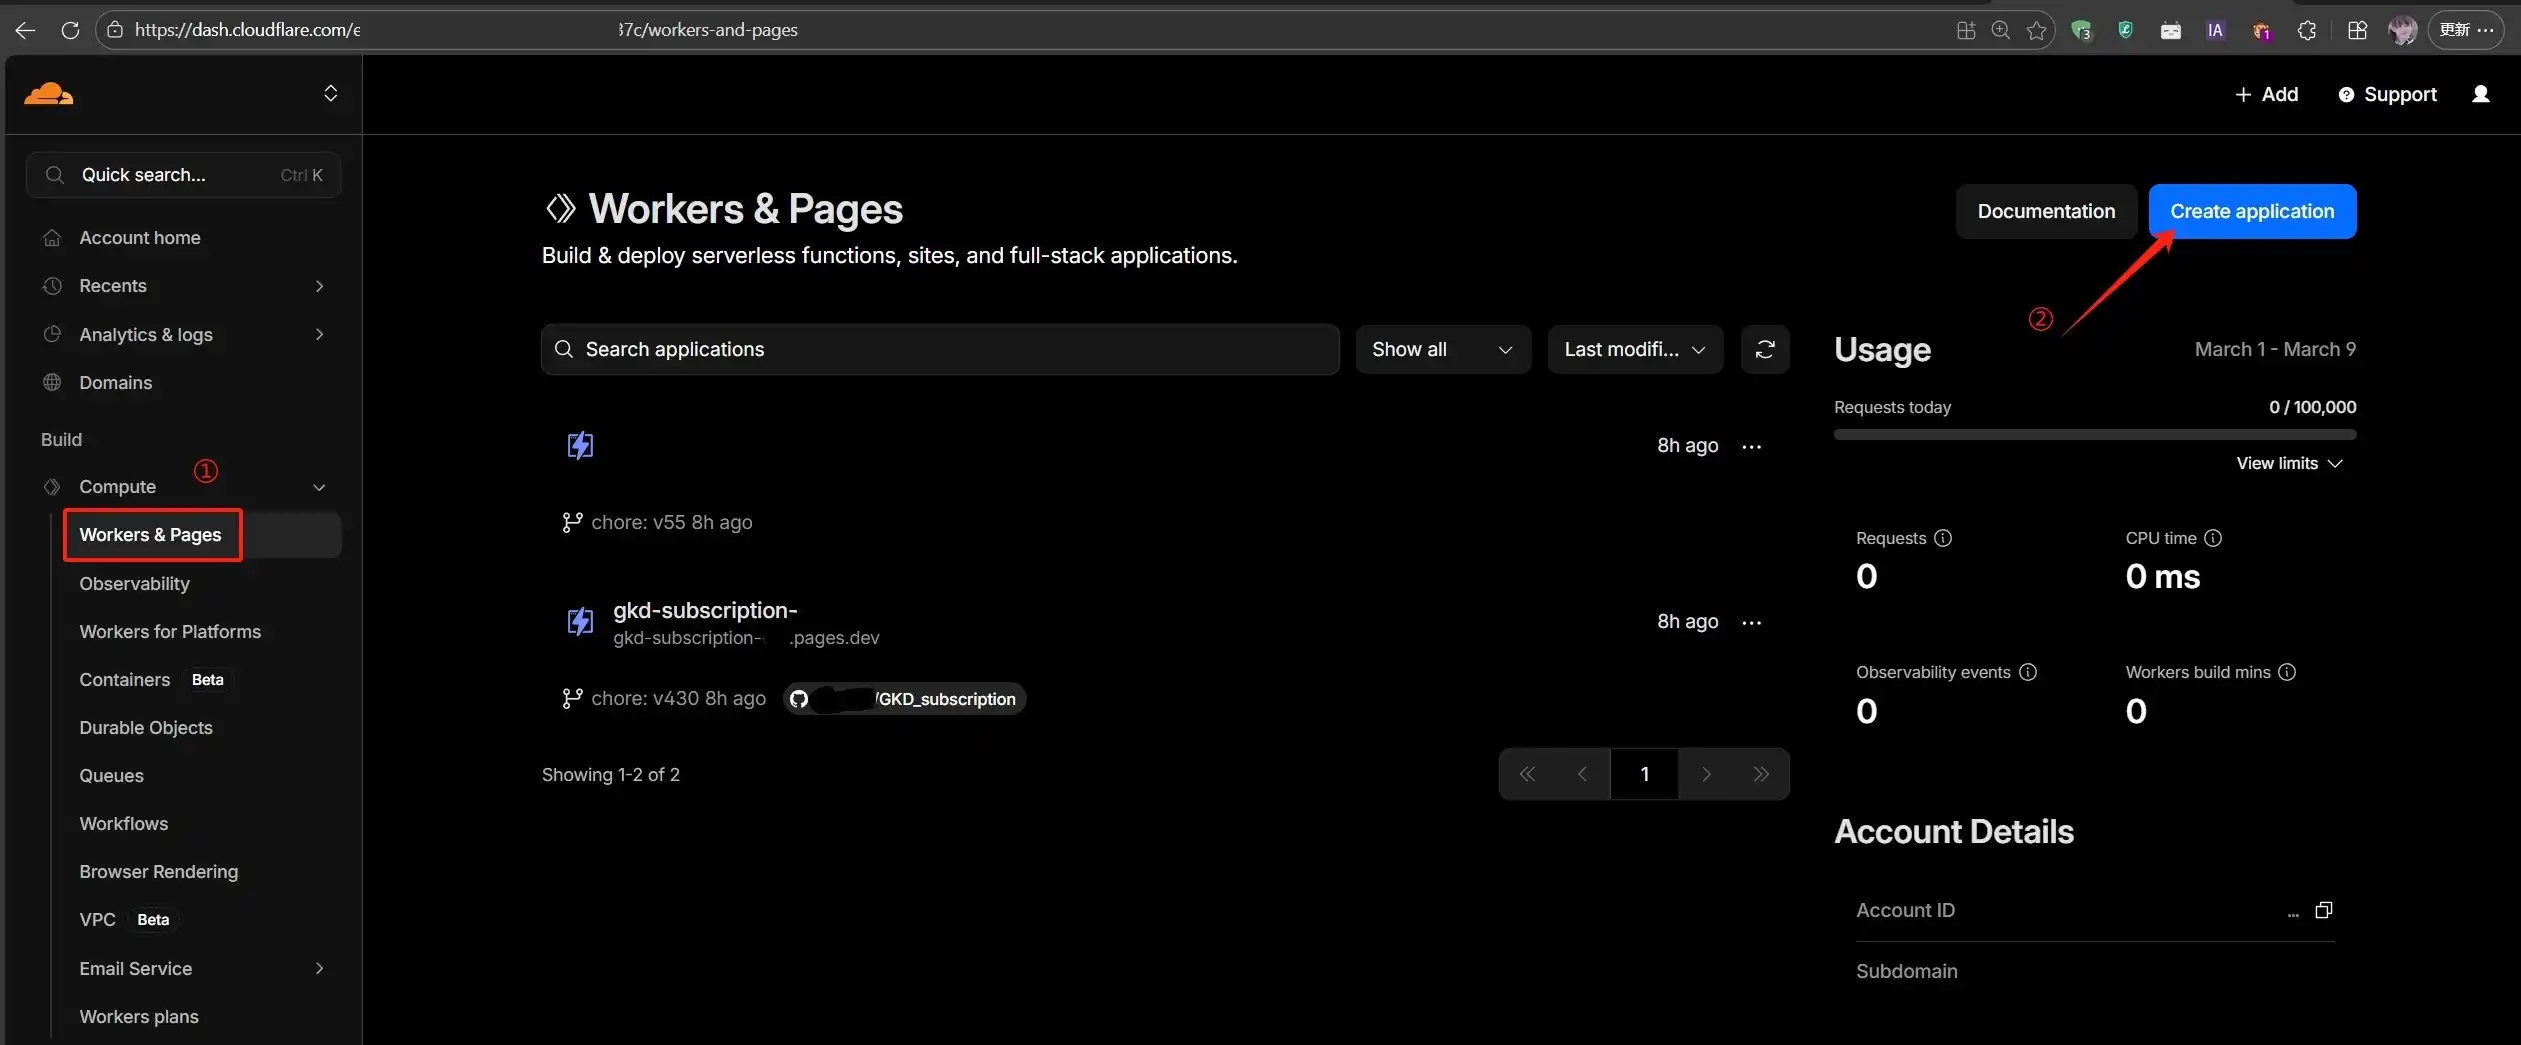Open Domains in the sidebar
The width and height of the screenshot is (2521, 1045).
tap(116, 383)
